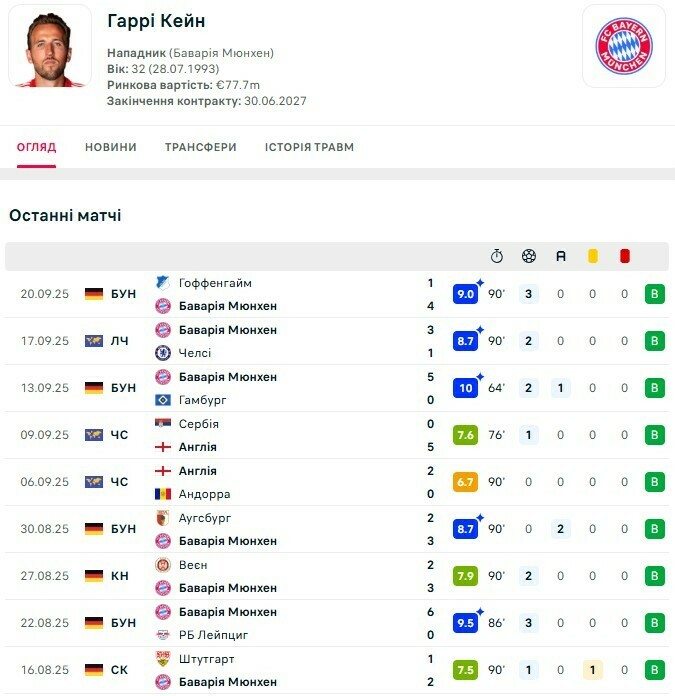Screen dimensions: 675x696
Task: Open the Трансфери tab
Action: 201,147
